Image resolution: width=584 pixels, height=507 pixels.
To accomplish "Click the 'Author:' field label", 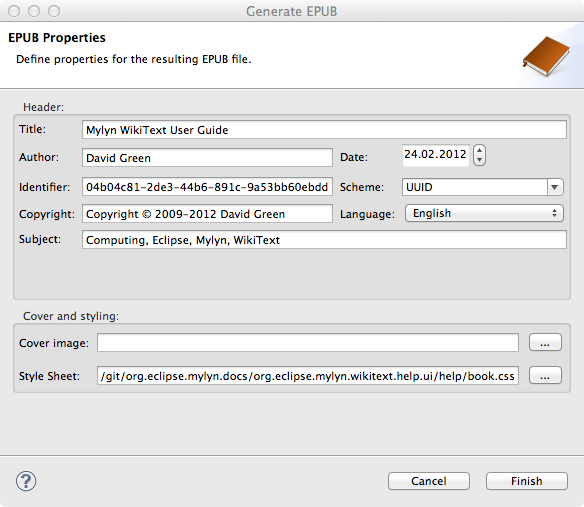I will click(x=39, y=157).
